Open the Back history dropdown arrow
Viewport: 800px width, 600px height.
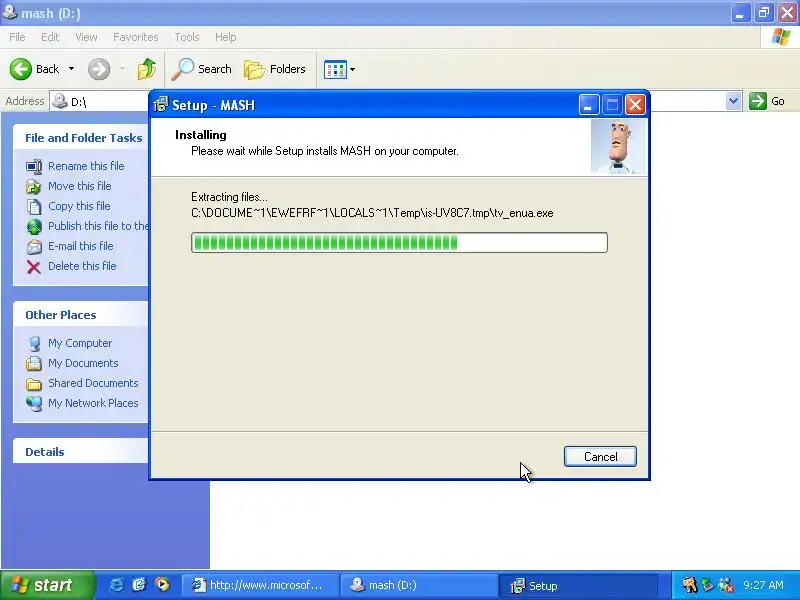click(x=71, y=69)
